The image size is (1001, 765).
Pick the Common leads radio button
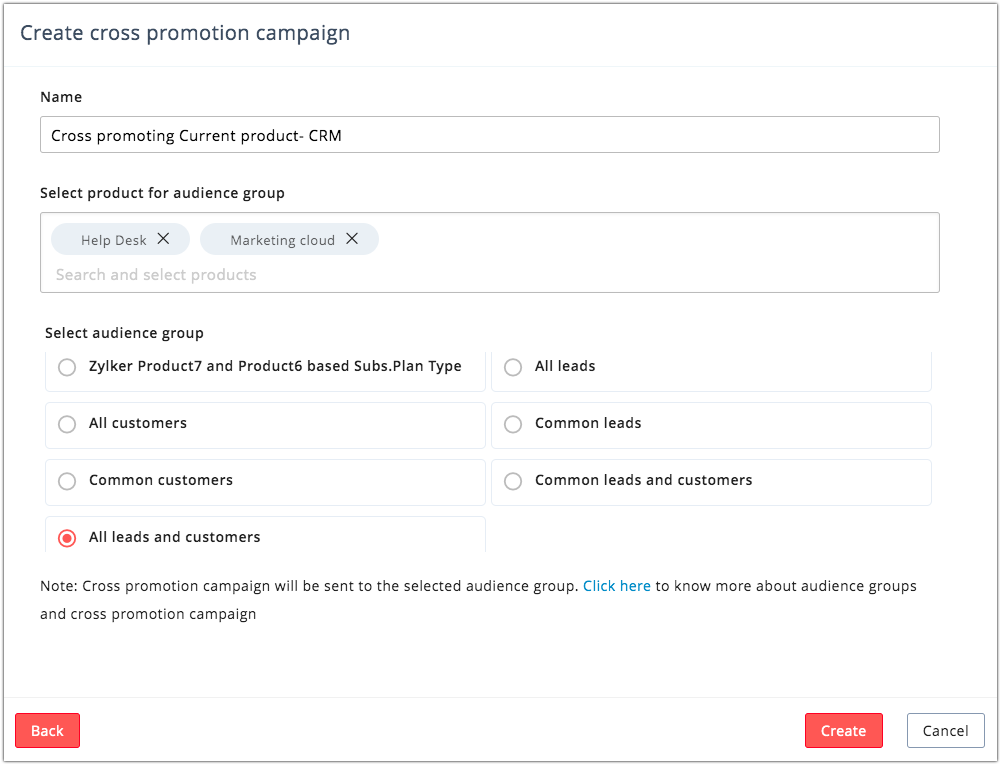point(513,424)
